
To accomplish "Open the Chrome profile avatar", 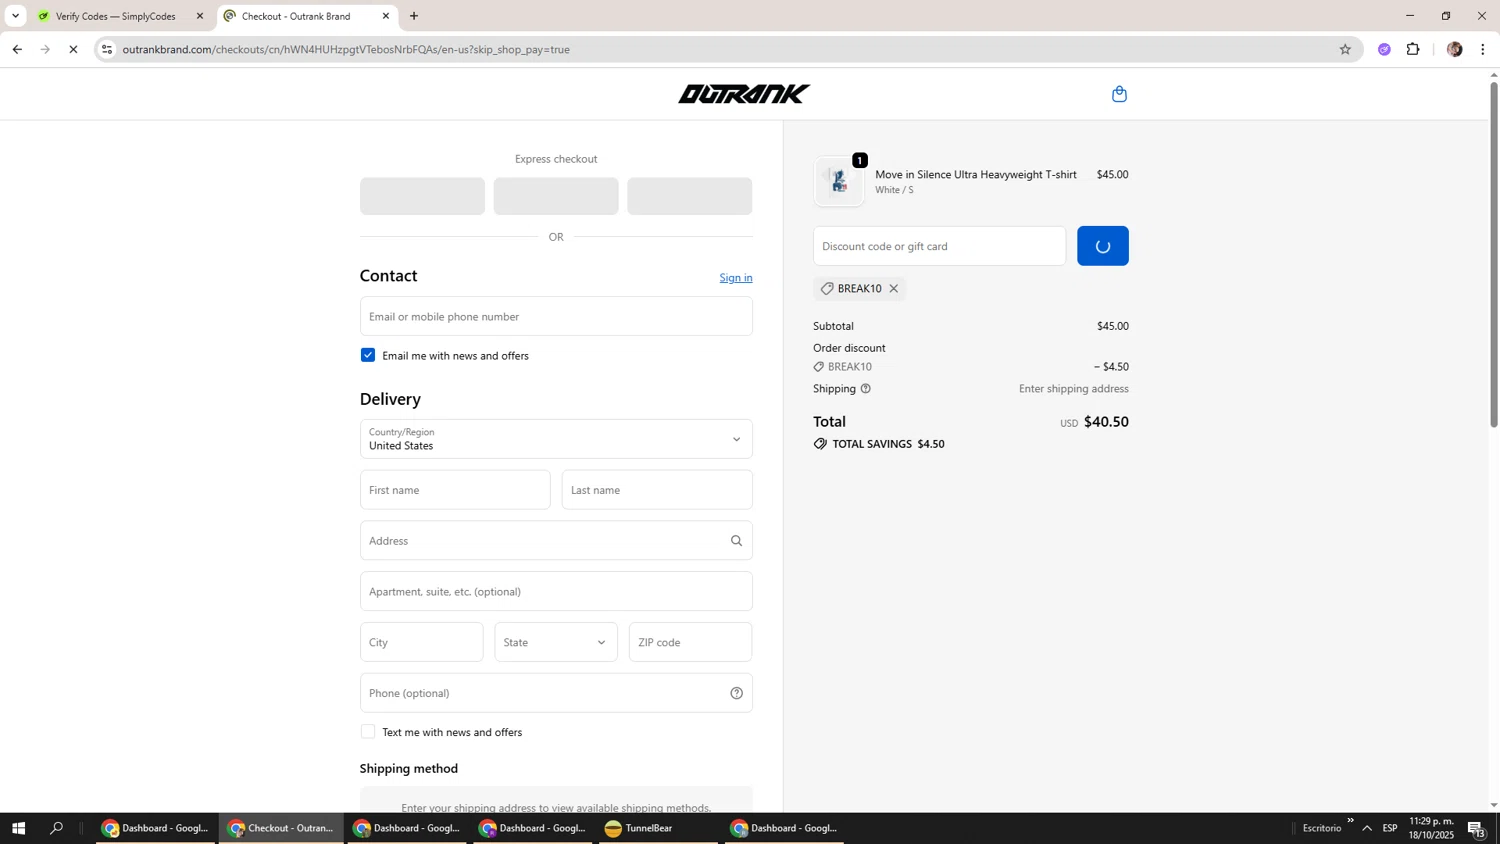I will [1454, 49].
